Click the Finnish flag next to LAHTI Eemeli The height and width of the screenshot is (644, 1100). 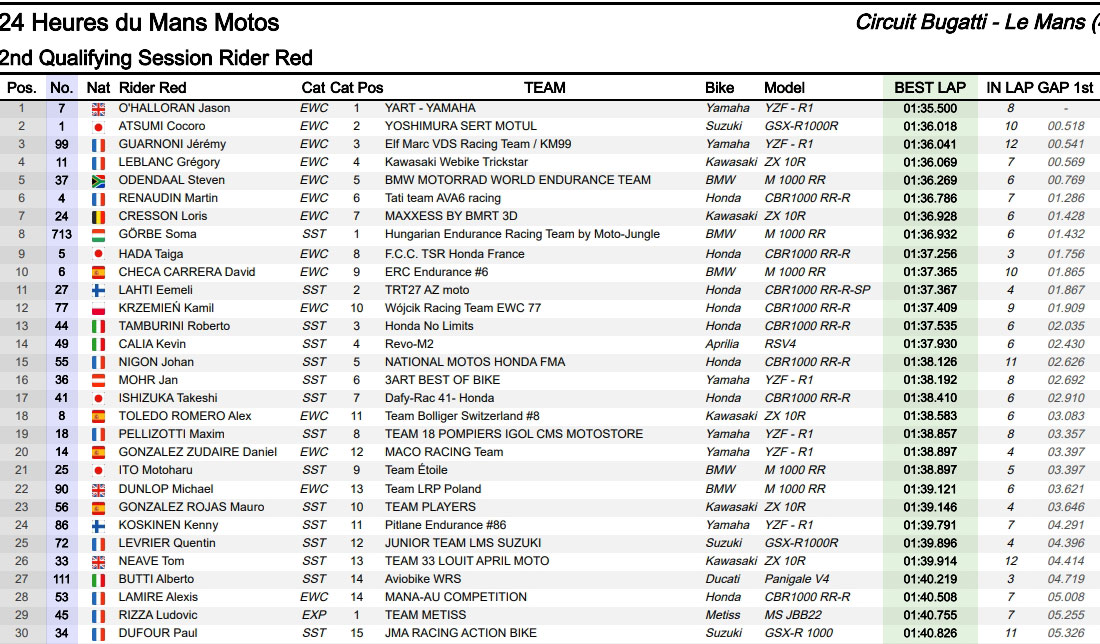pos(98,290)
